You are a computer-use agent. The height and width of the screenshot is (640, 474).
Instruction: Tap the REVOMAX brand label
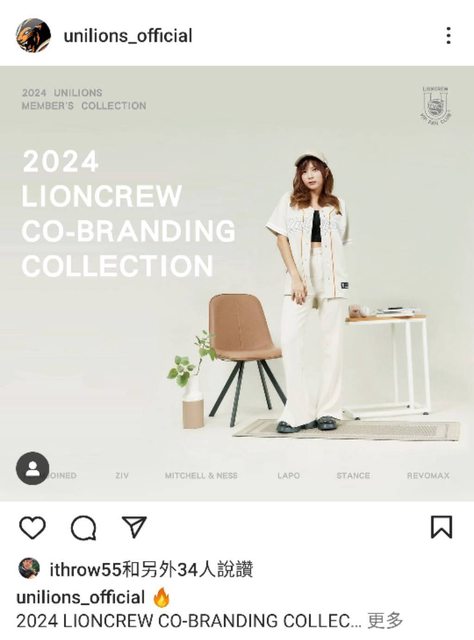pyautogui.click(x=428, y=476)
